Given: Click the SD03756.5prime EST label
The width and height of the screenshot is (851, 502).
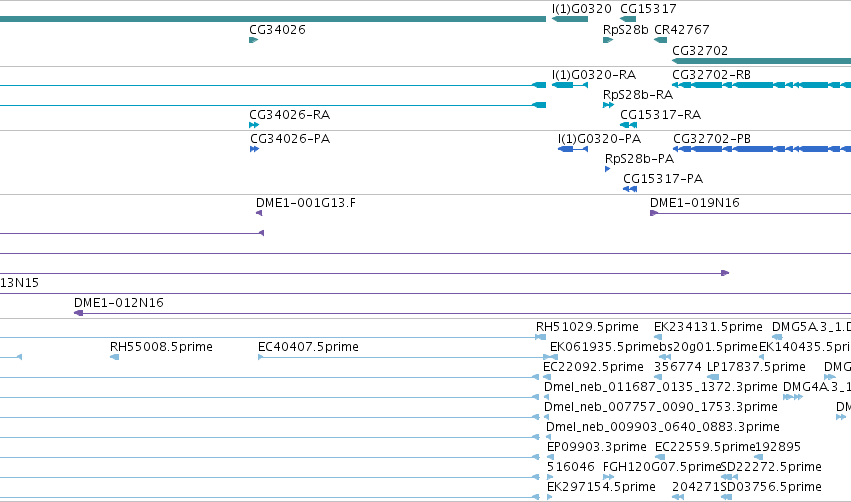Looking at the screenshot, I should pos(771,487).
